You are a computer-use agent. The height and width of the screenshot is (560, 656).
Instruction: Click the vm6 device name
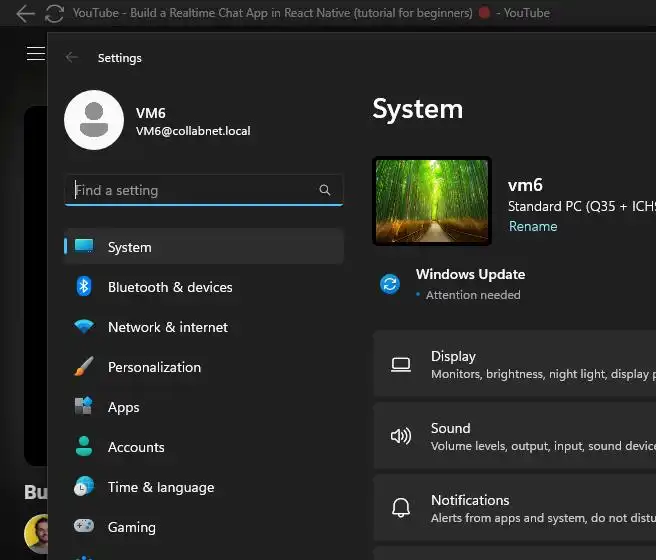(x=525, y=185)
